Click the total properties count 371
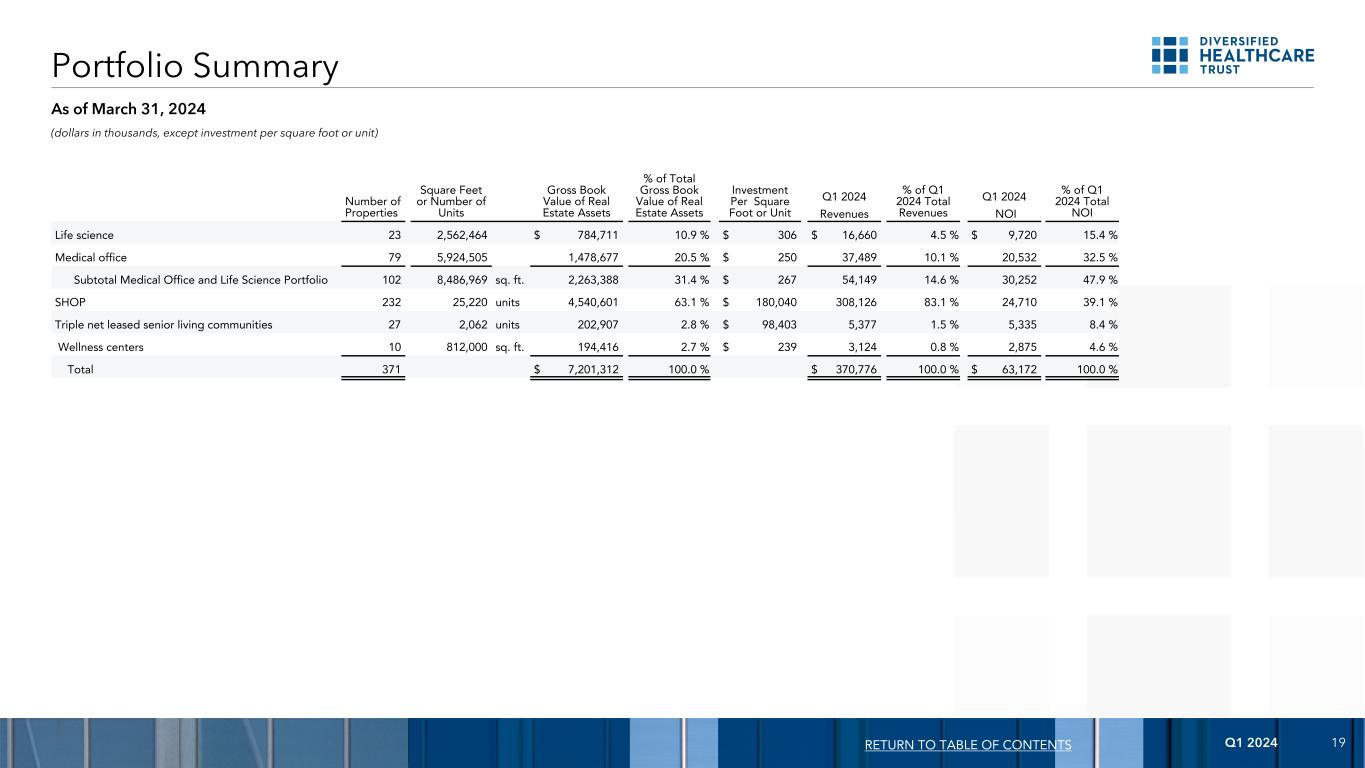1365x768 pixels. [x=389, y=370]
